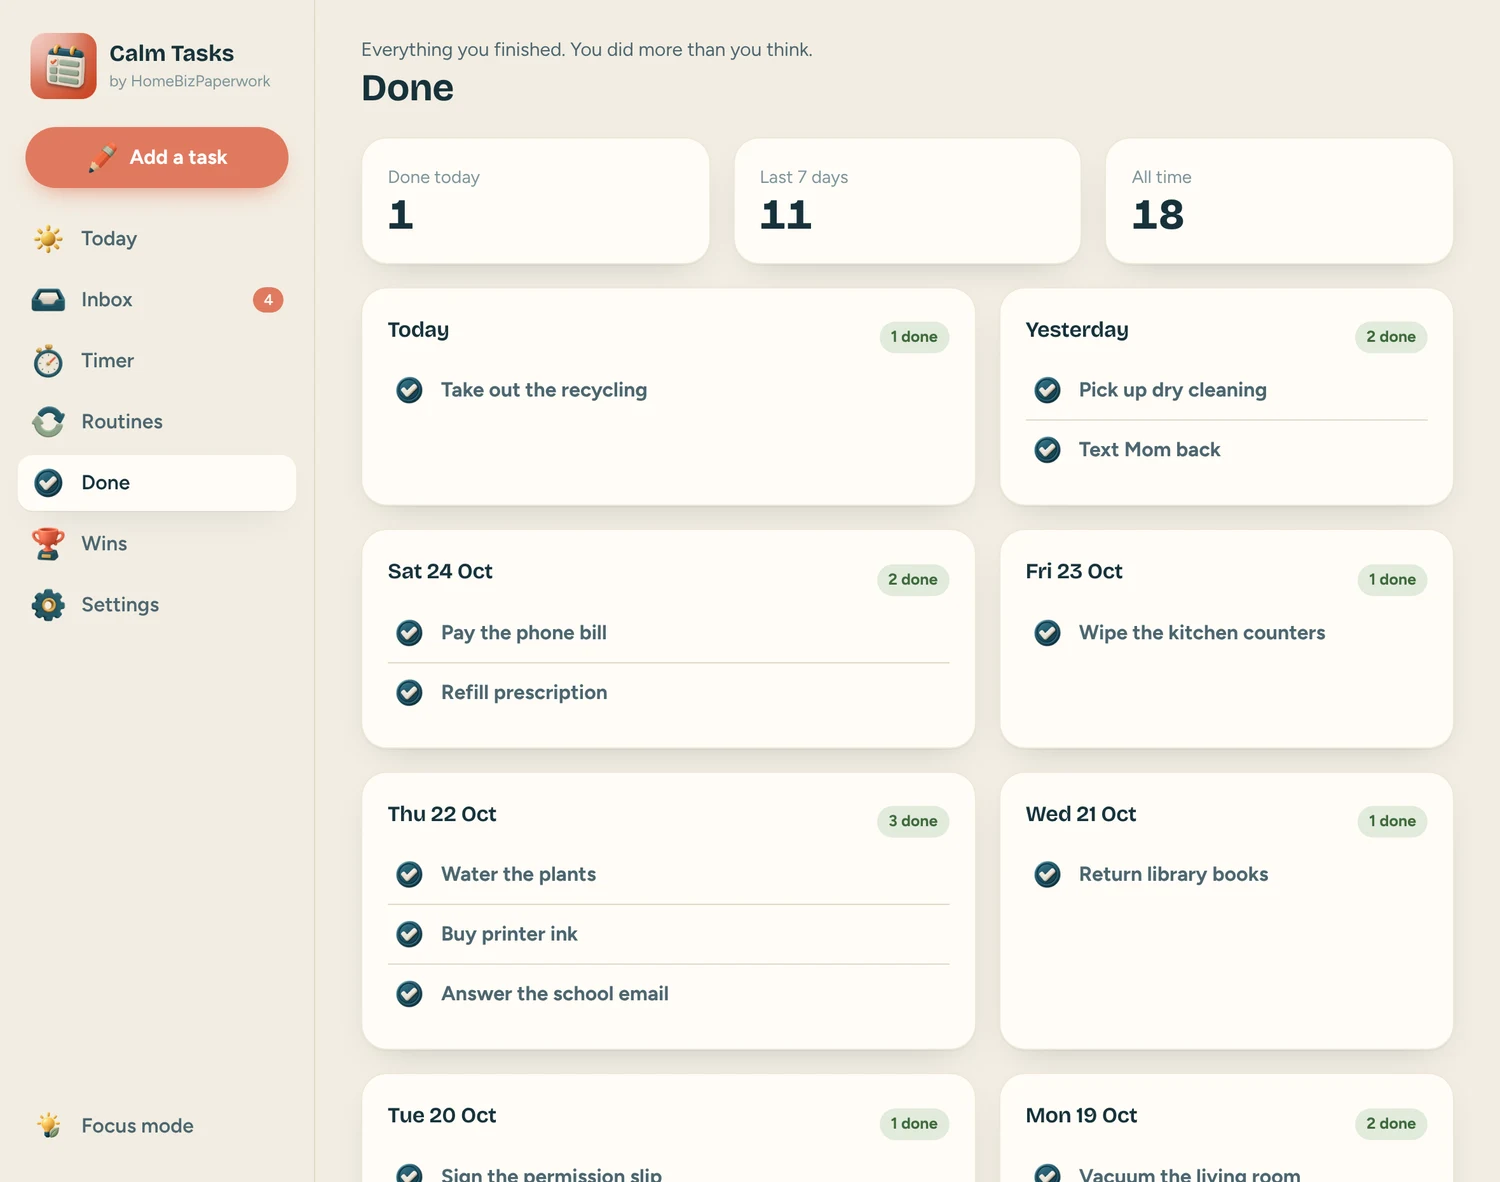The height and width of the screenshot is (1182, 1500).
Task: Open the Today view in sidebar
Action: [157, 239]
